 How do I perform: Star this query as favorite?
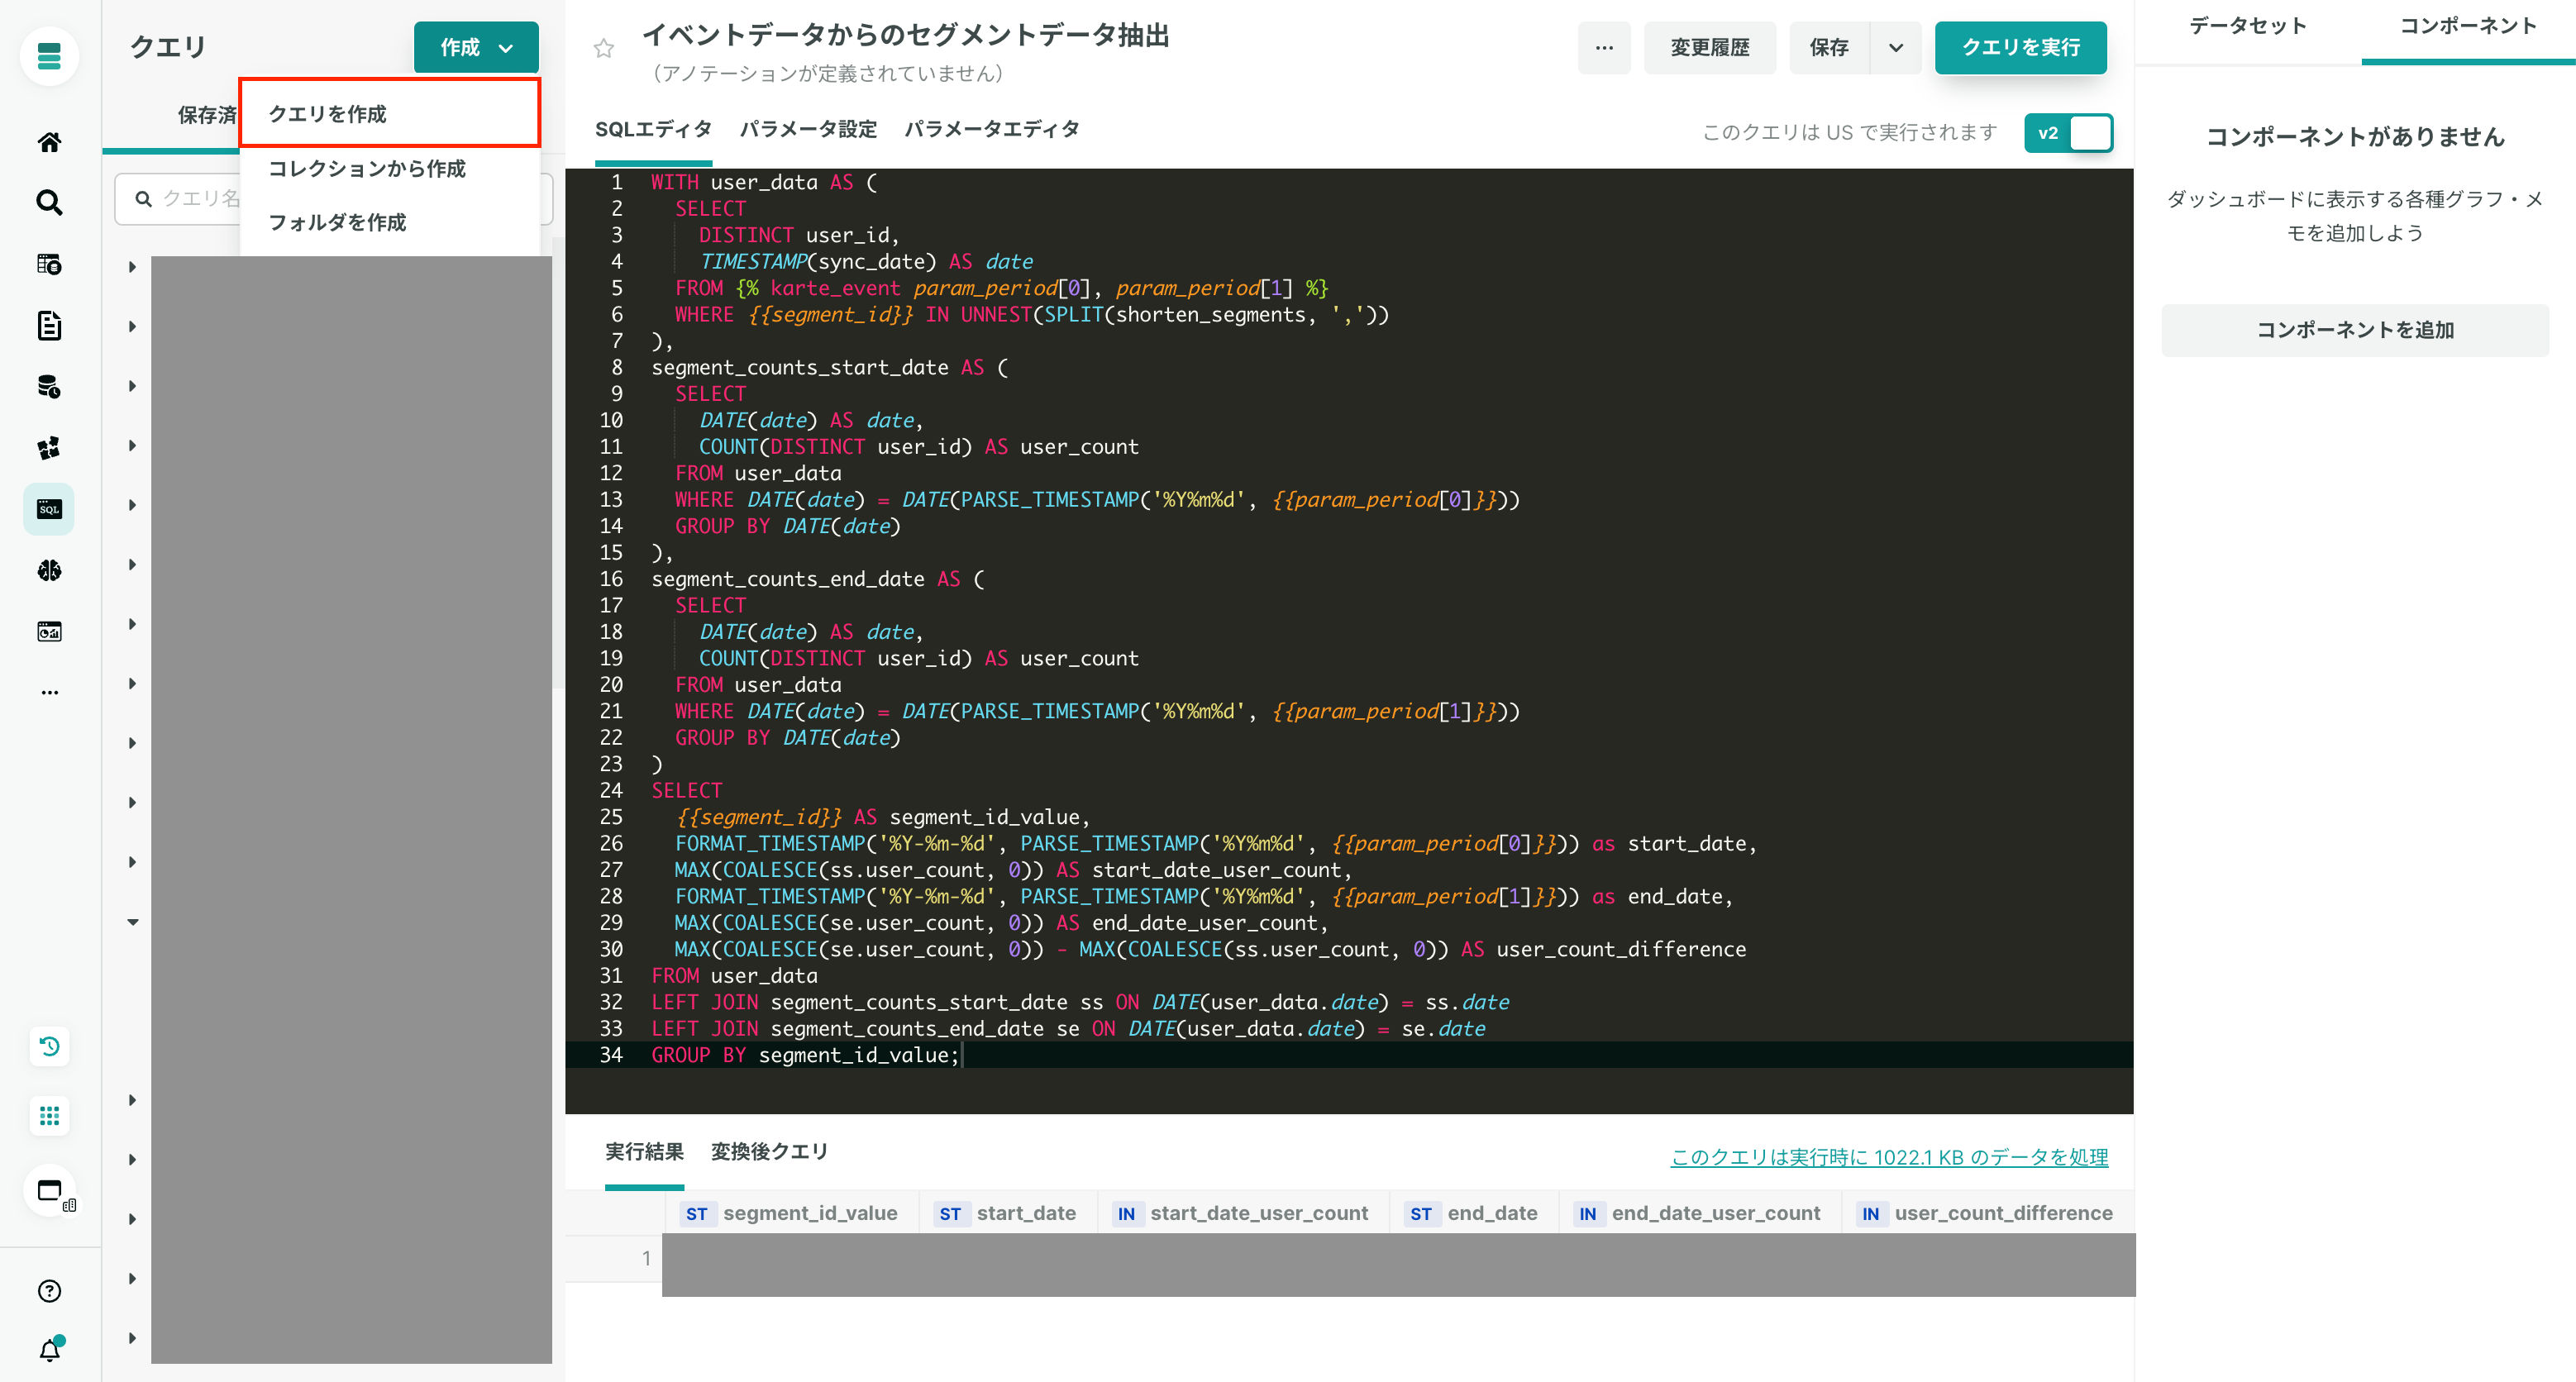point(603,48)
